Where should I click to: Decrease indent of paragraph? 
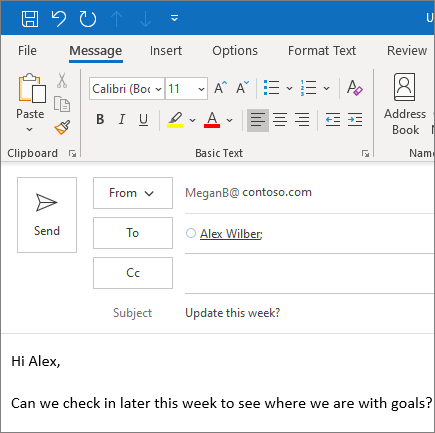pos(333,120)
